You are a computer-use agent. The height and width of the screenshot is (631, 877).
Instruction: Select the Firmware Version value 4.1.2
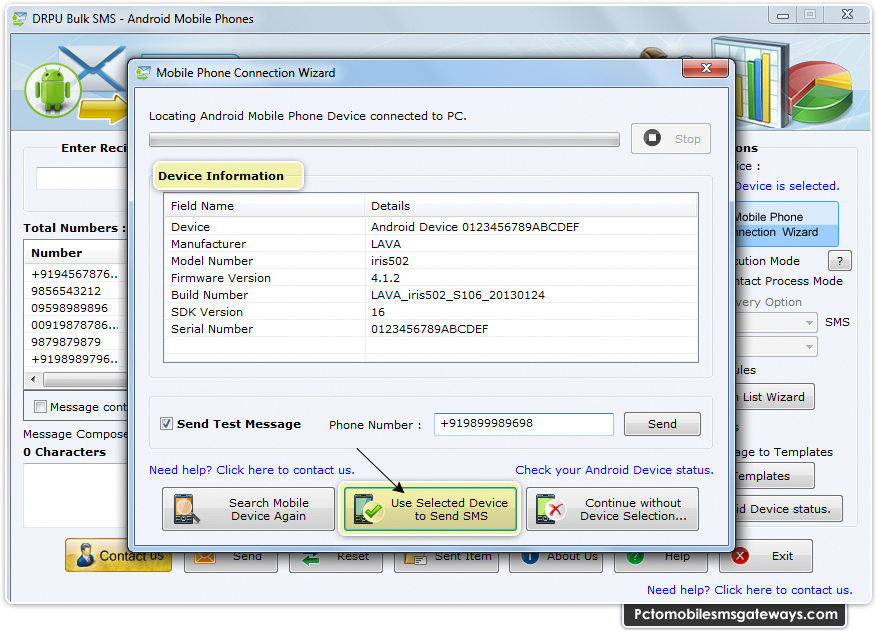pos(385,278)
